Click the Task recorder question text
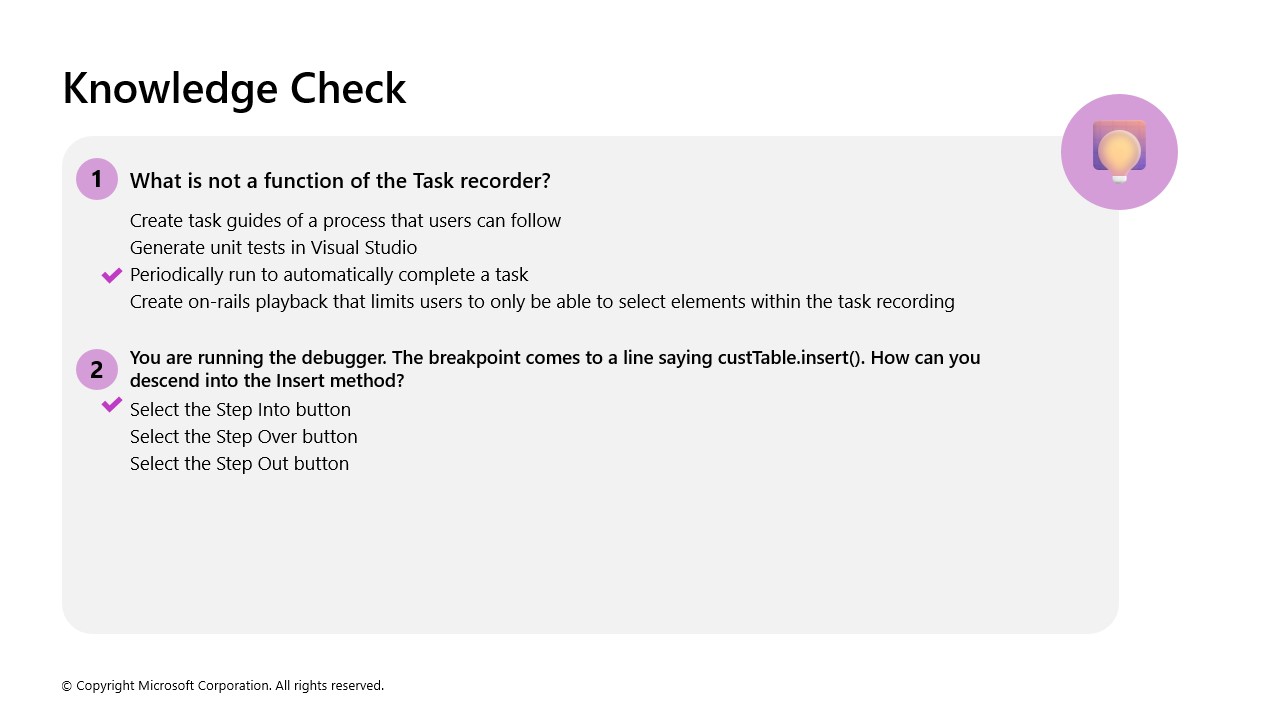 click(340, 181)
